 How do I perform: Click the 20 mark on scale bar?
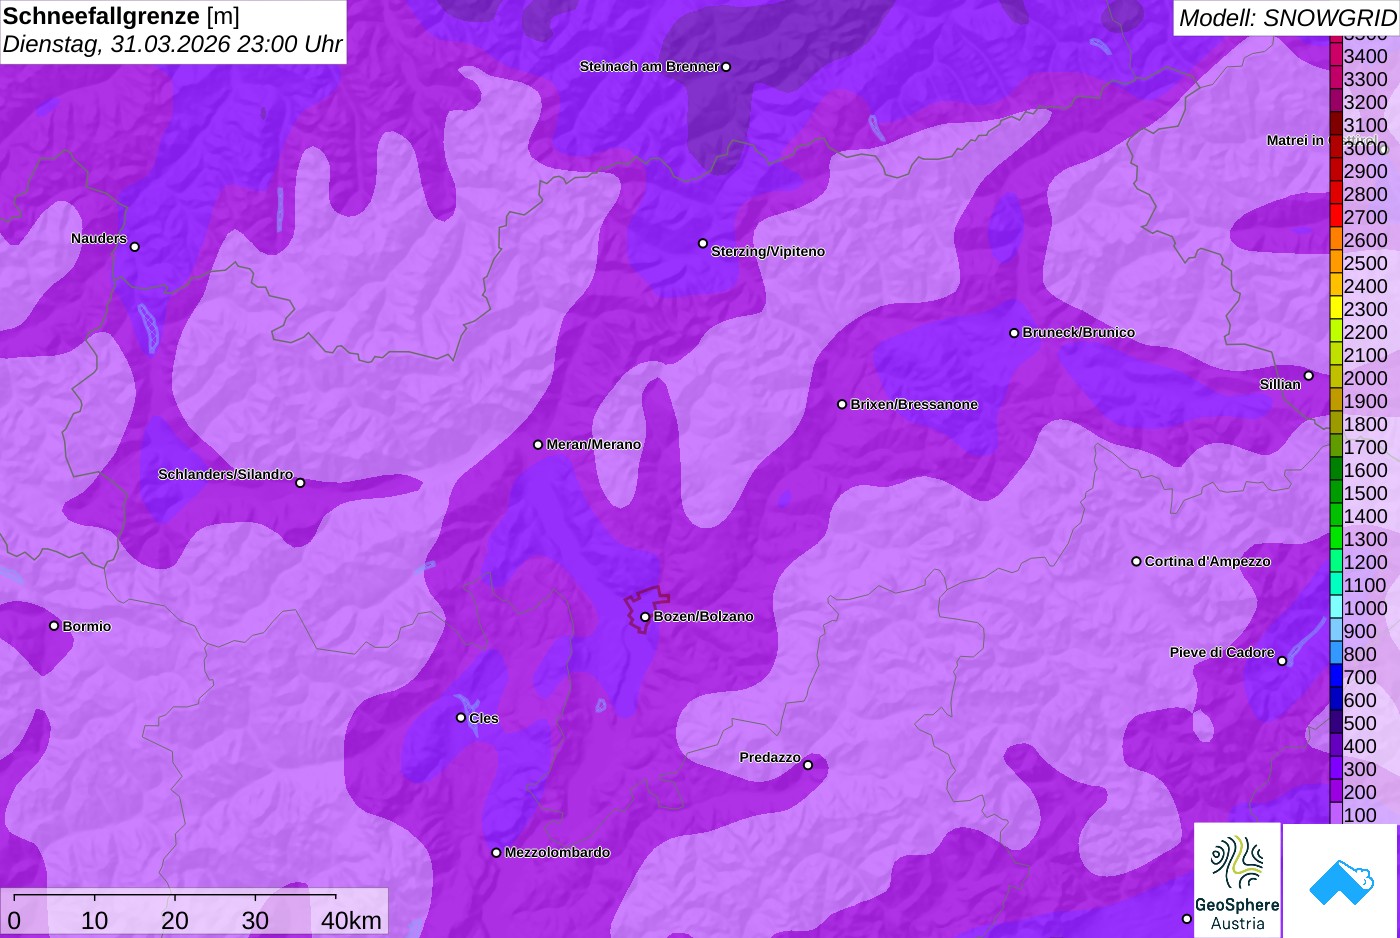175,920
